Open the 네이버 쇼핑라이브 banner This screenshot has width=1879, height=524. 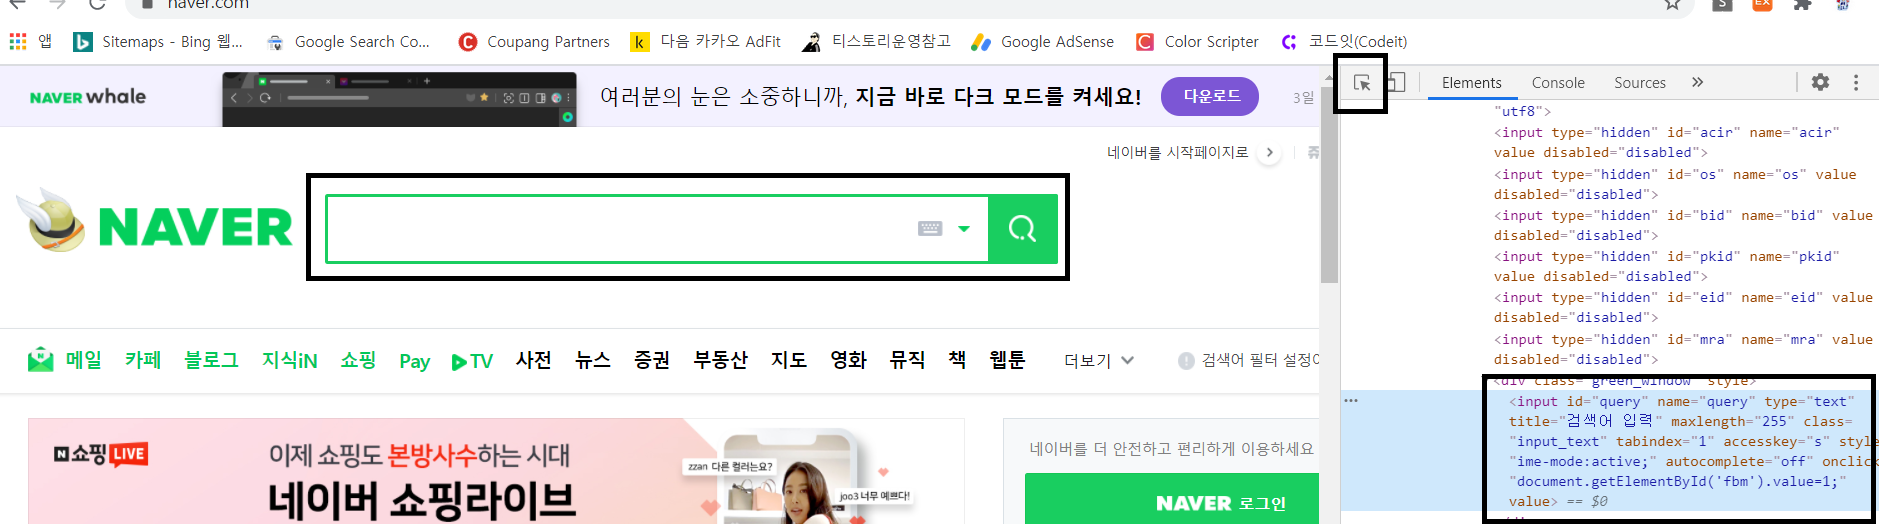coord(496,471)
